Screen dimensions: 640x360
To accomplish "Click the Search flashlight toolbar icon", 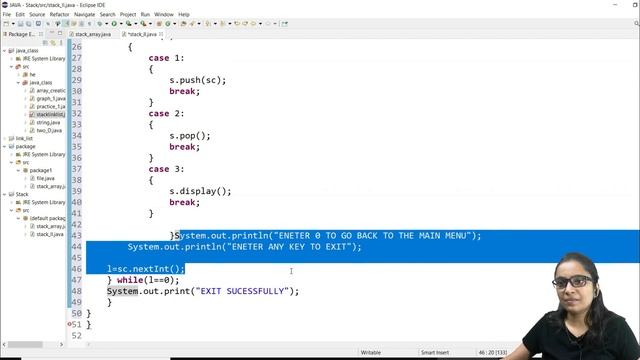I will [192, 24].
